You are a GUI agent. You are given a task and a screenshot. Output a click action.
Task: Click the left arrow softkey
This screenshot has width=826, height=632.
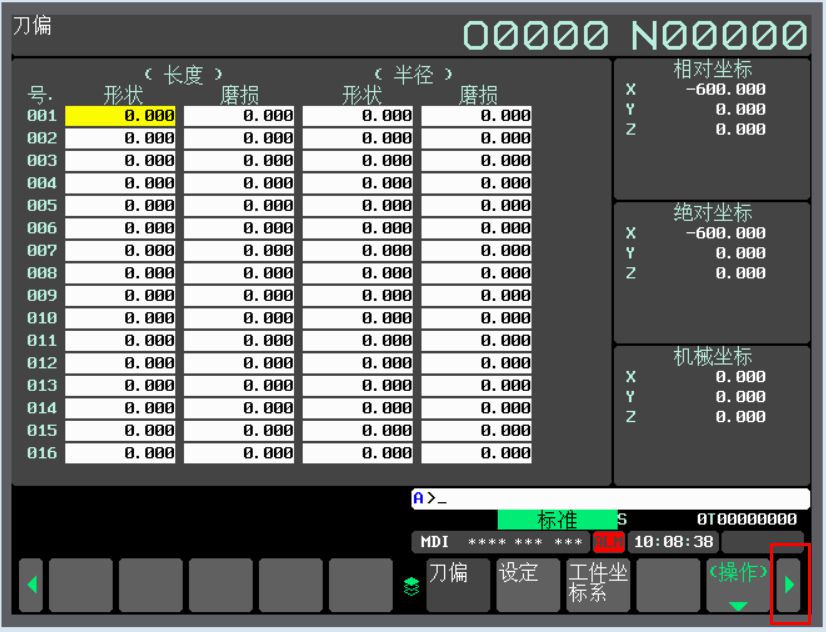31,585
